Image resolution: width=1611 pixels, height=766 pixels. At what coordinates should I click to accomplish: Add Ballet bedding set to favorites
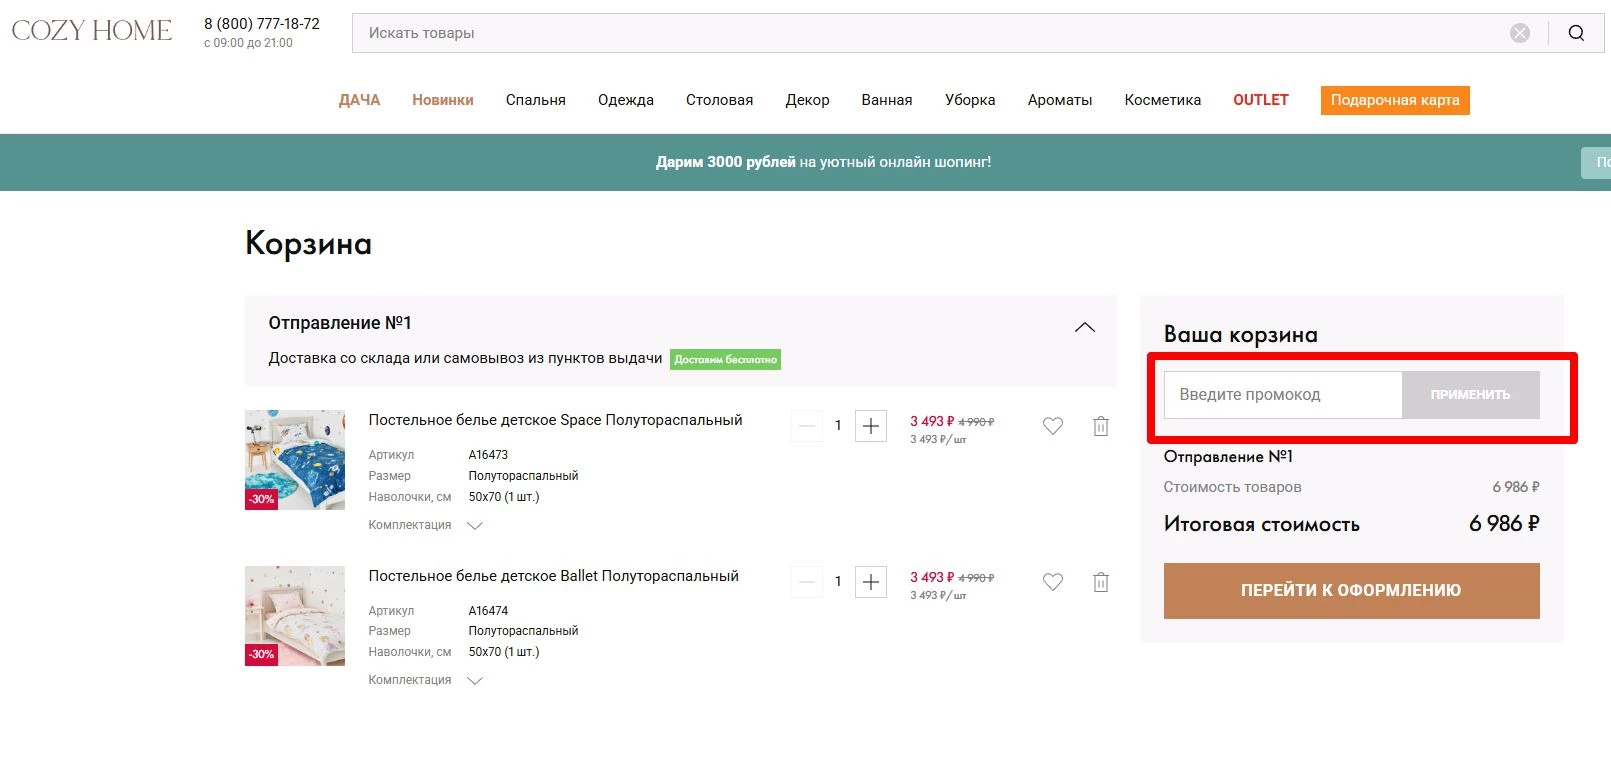point(1053,582)
